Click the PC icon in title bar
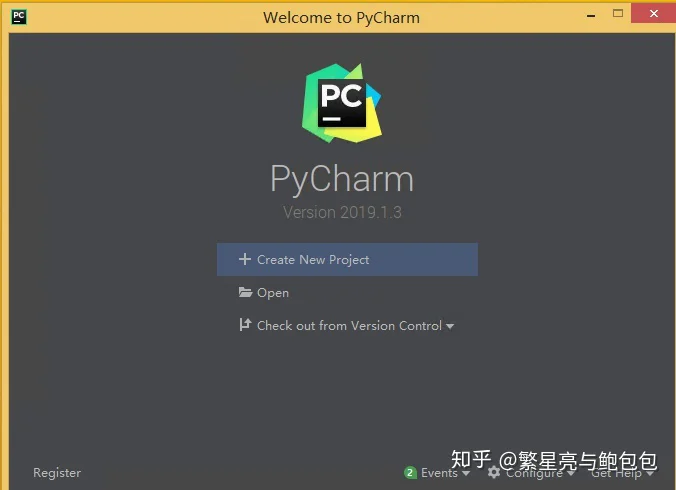 click(19, 17)
